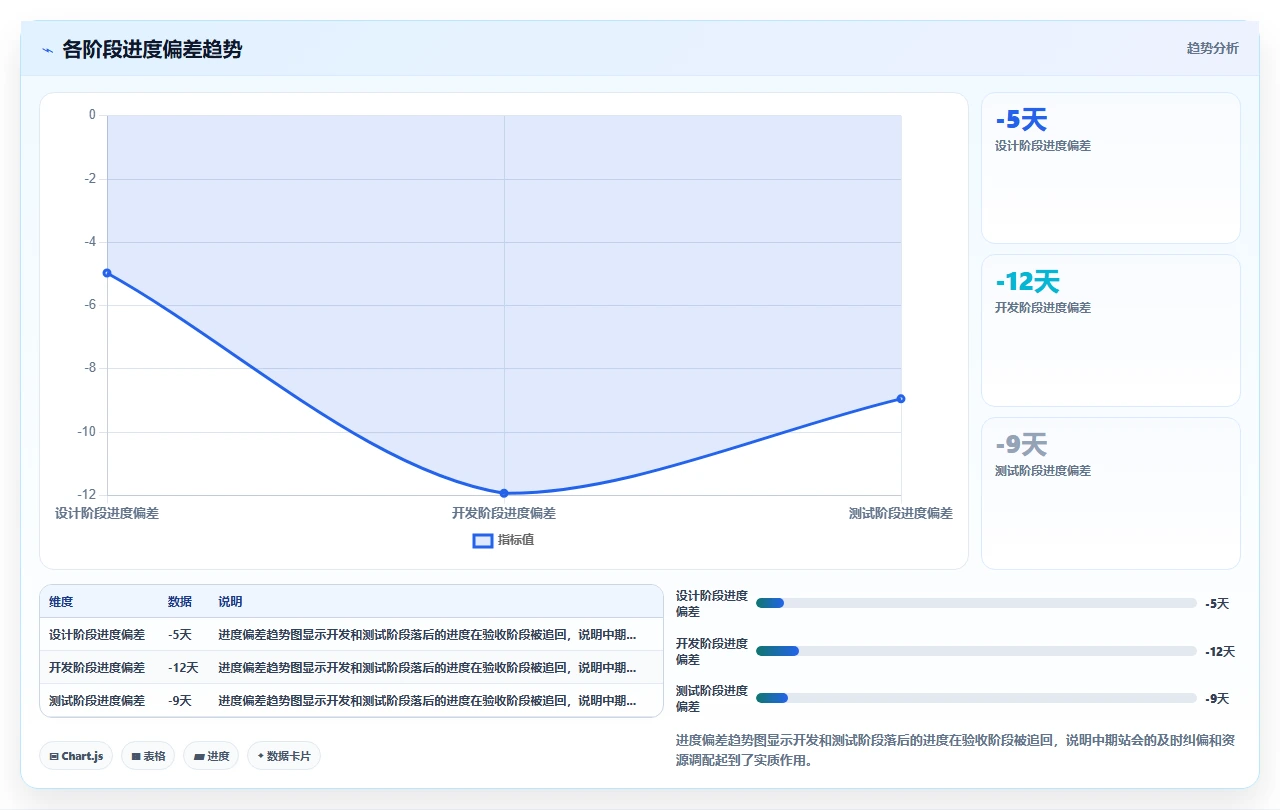The width and height of the screenshot is (1280, 810).
Task: Click the chart data point at -12
Action: pyautogui.click(x=504, y=493)
